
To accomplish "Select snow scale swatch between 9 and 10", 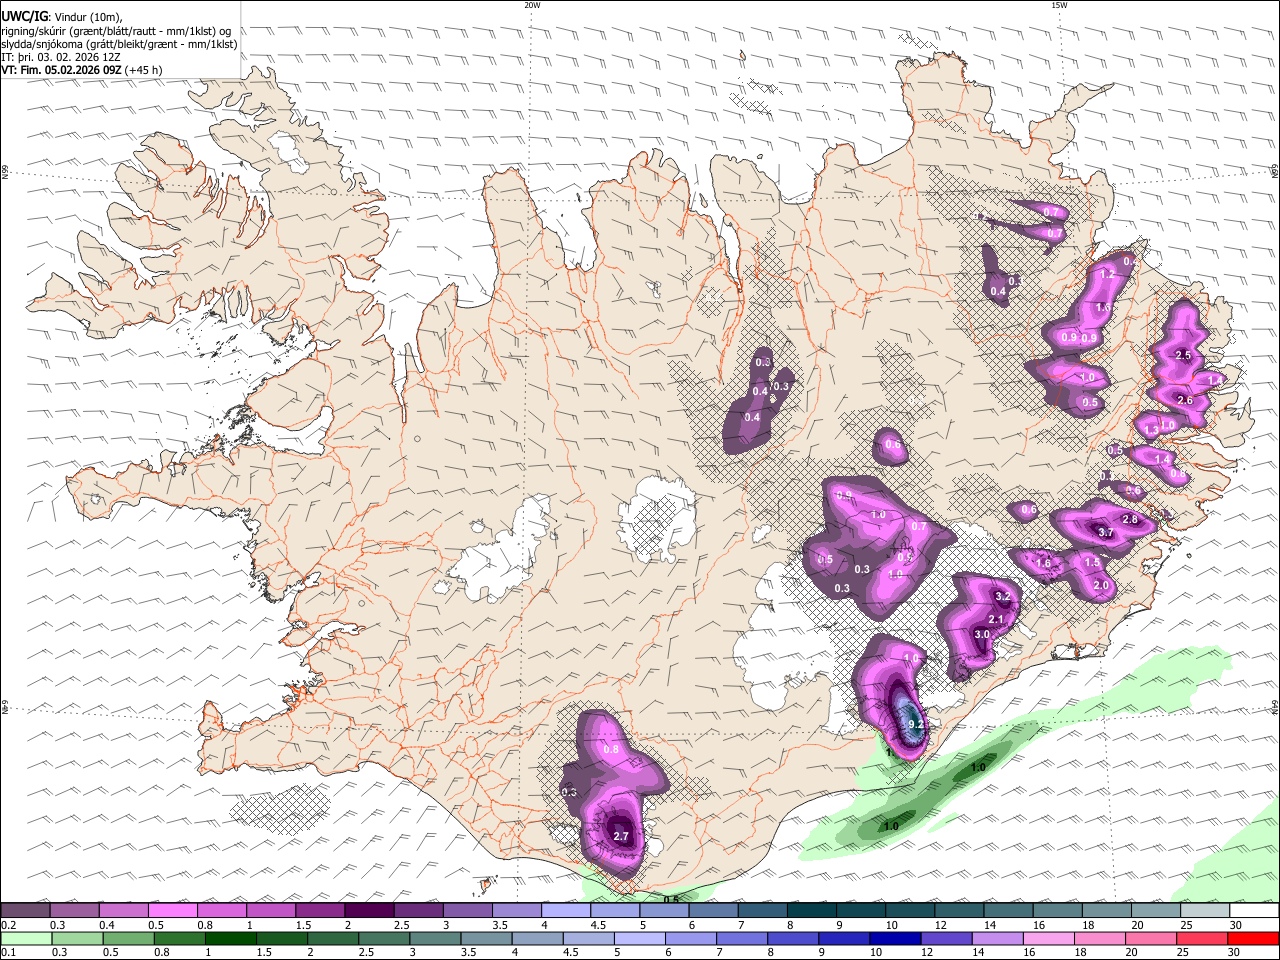I will [x=860, y=911].
